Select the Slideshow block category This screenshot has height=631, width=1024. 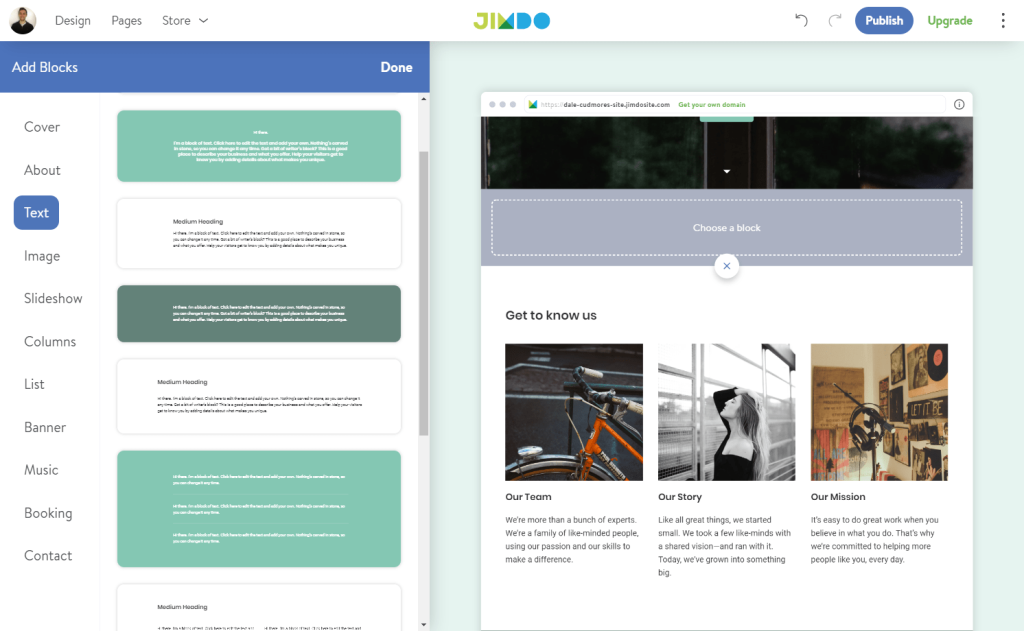point(53,298)
